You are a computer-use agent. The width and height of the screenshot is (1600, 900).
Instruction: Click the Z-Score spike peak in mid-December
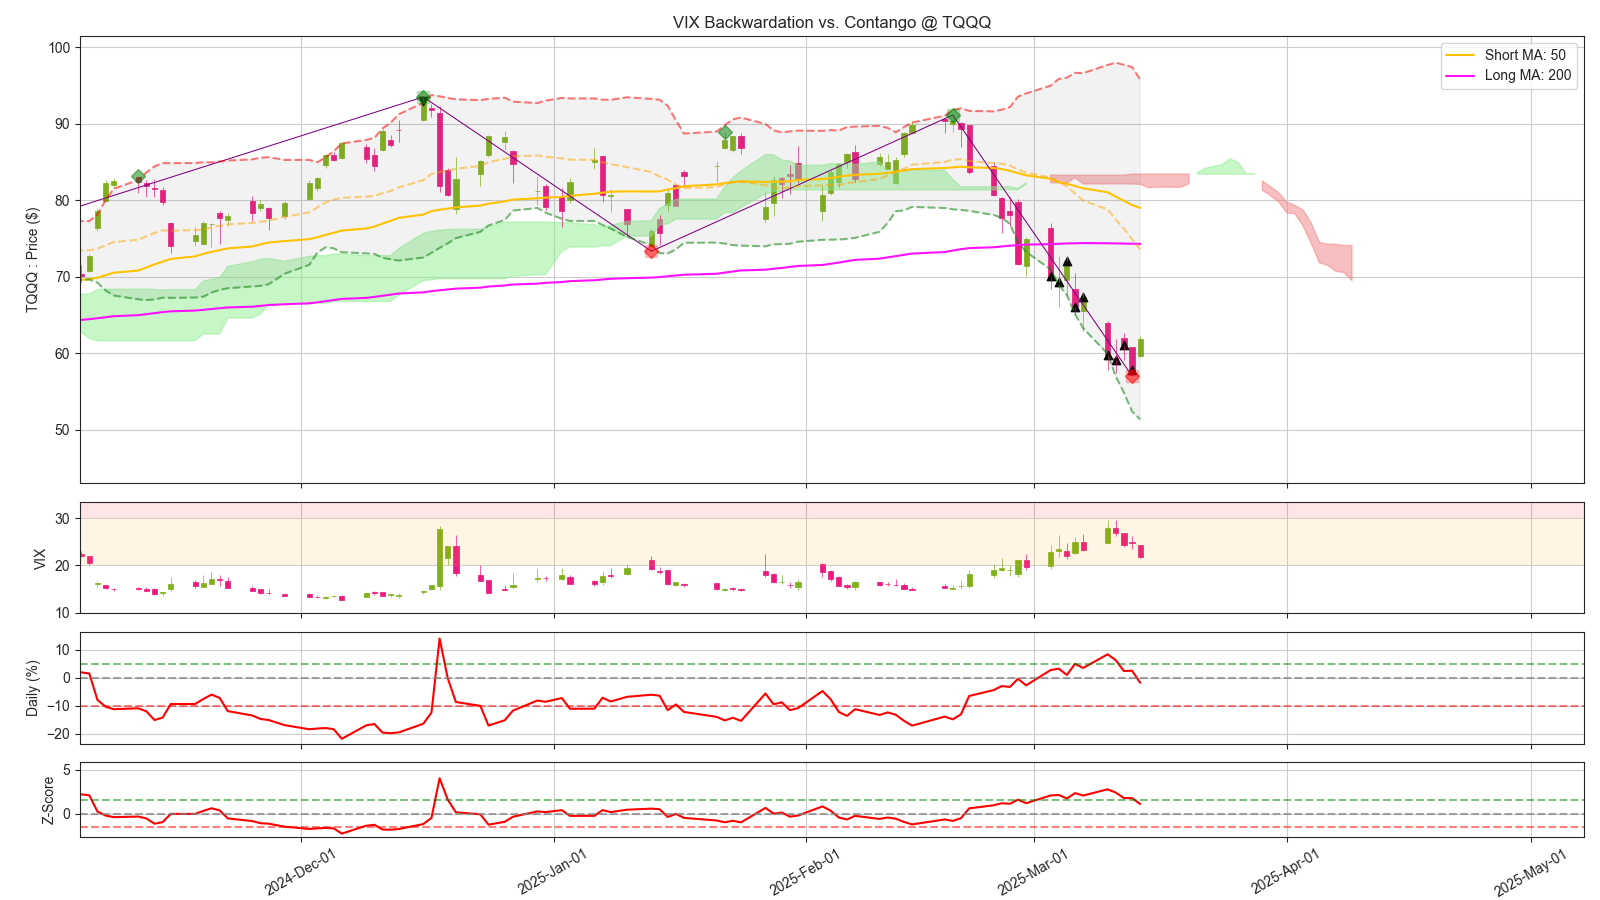tap(439, 778)
